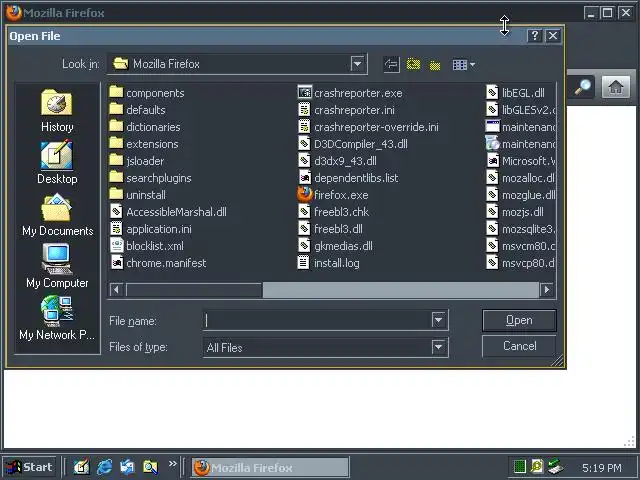Select crashreporter.ini file

point(346,110)
